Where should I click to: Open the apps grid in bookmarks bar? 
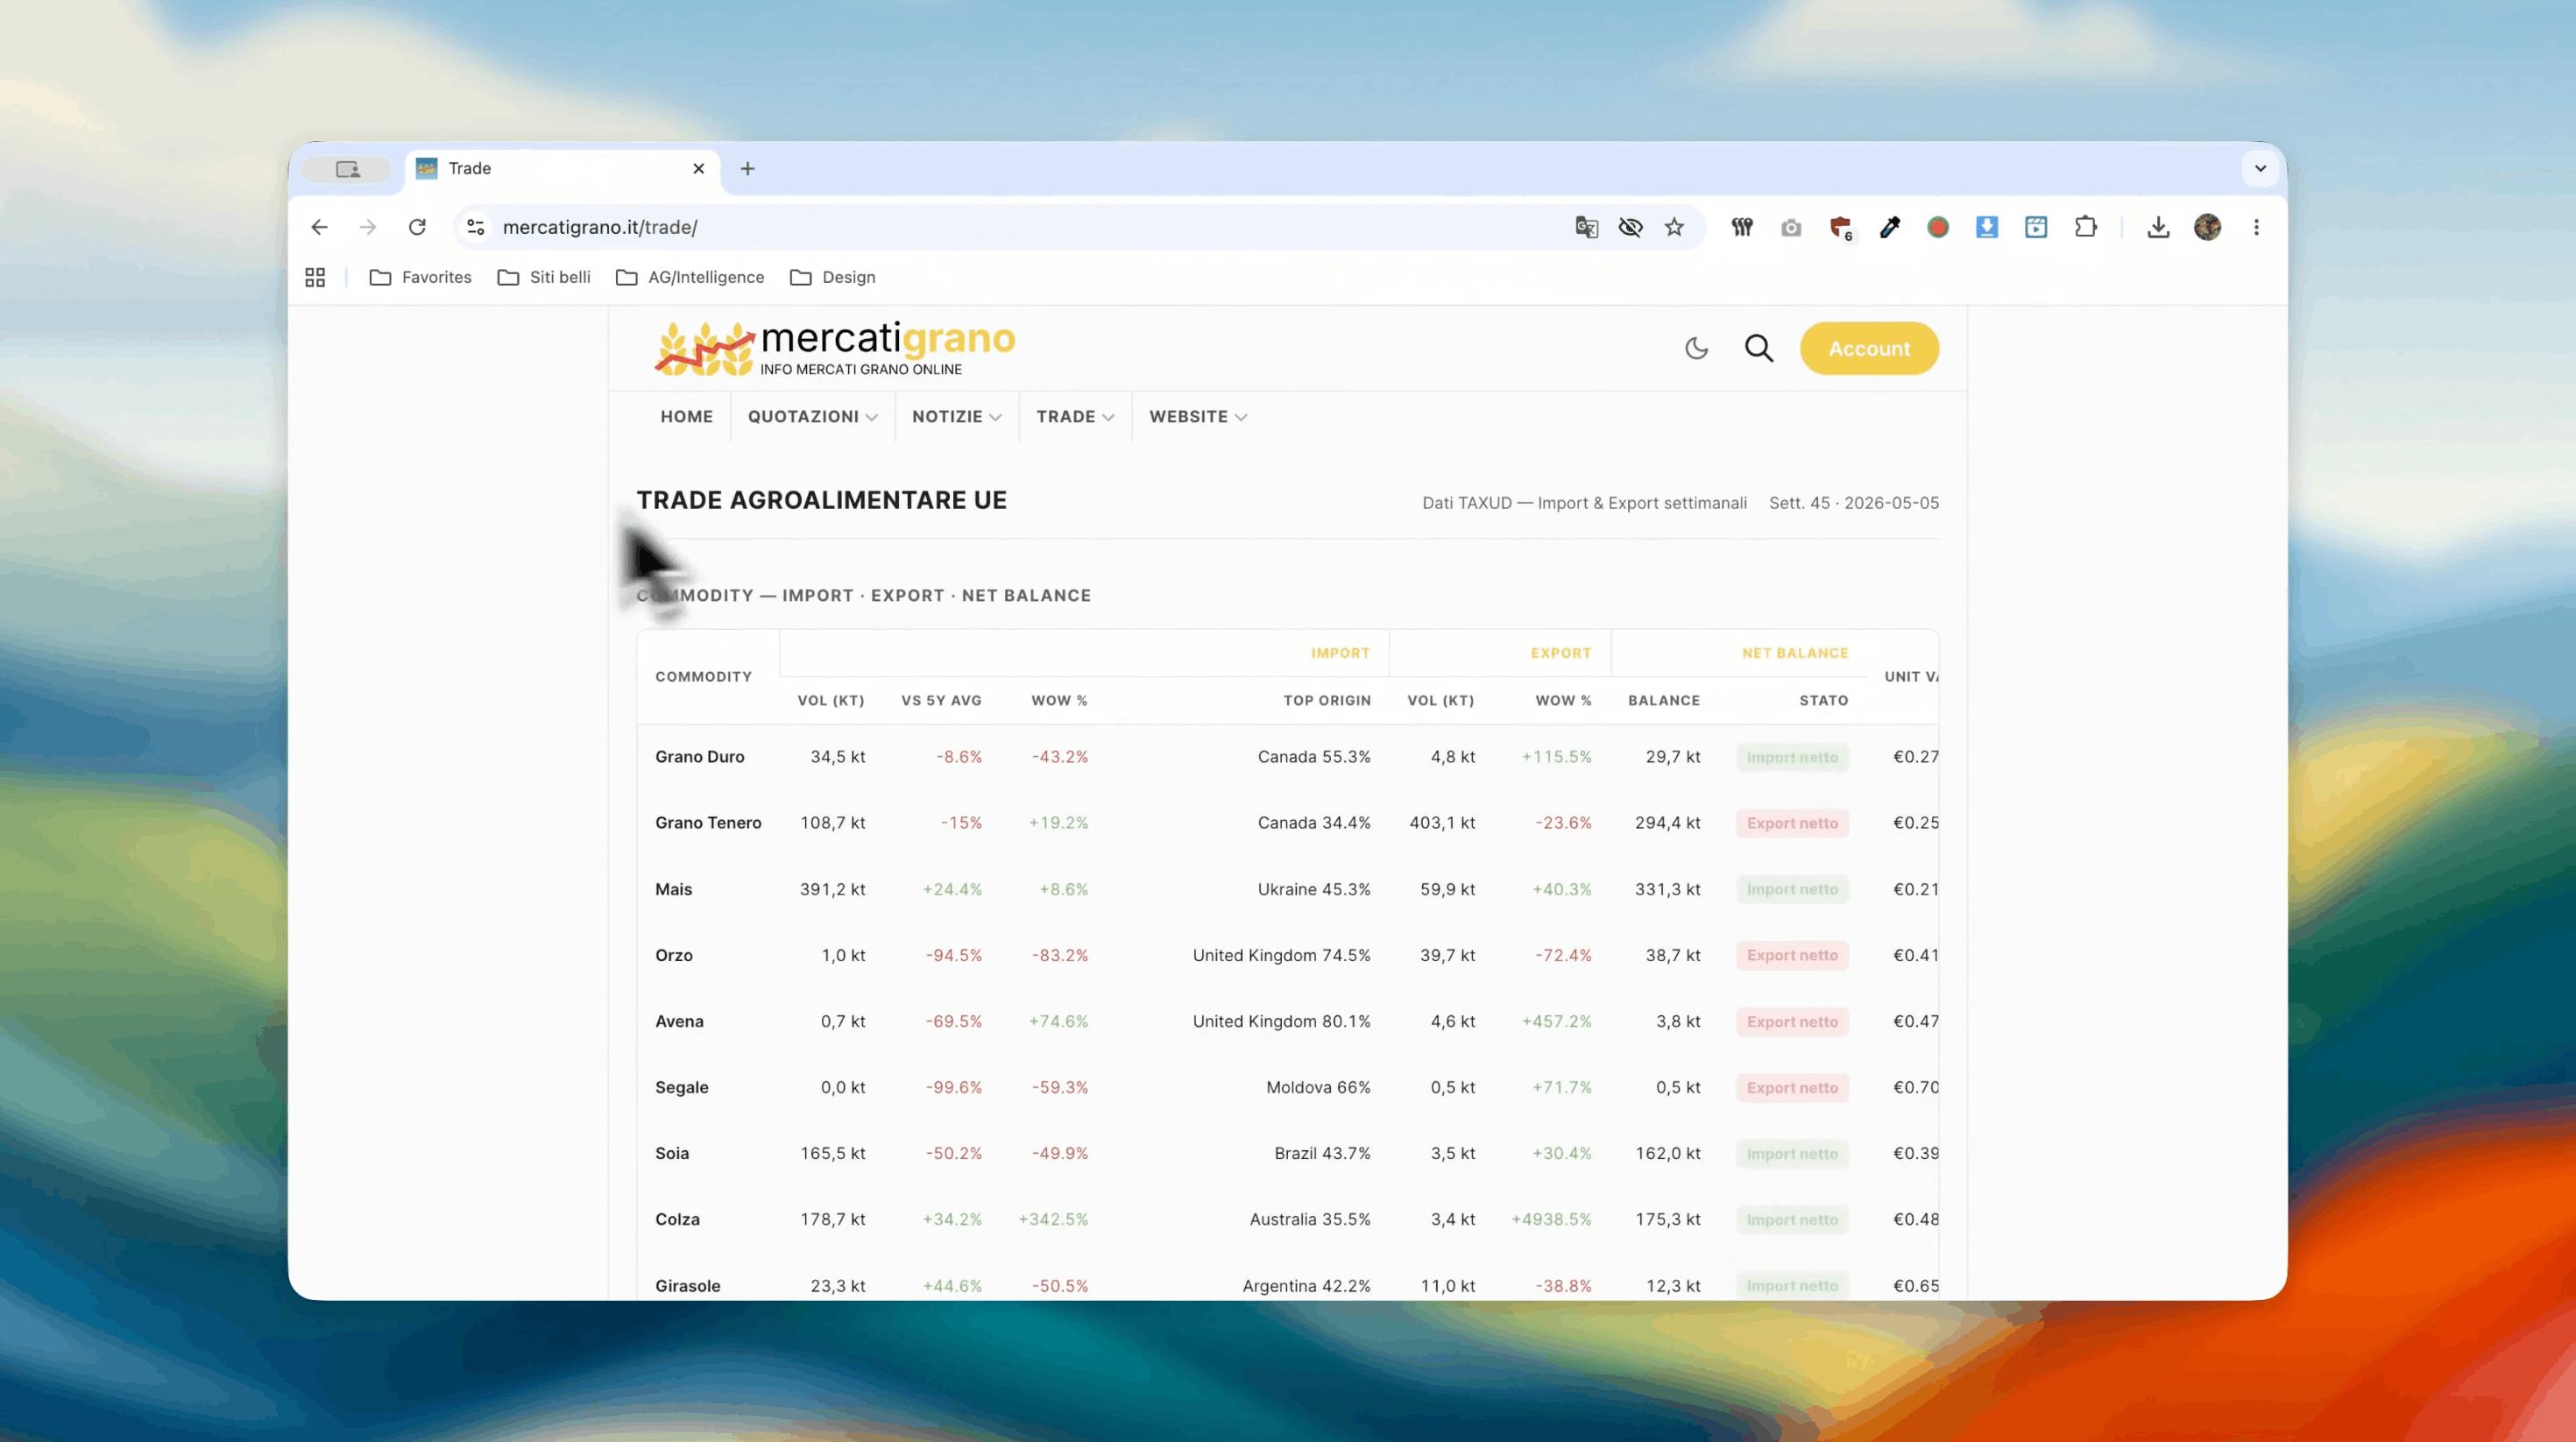pos(315,277)
